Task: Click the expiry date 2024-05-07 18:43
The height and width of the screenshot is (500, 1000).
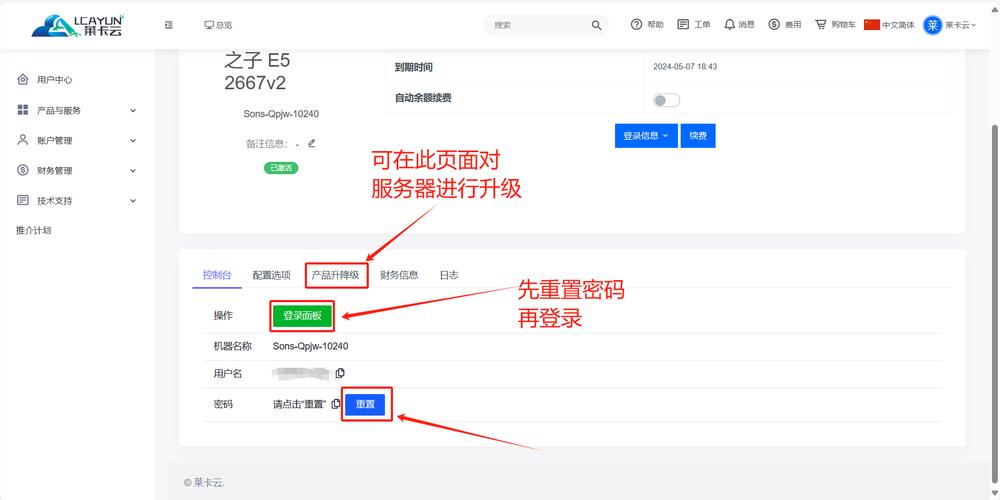Action: click(x=685, y=66)
